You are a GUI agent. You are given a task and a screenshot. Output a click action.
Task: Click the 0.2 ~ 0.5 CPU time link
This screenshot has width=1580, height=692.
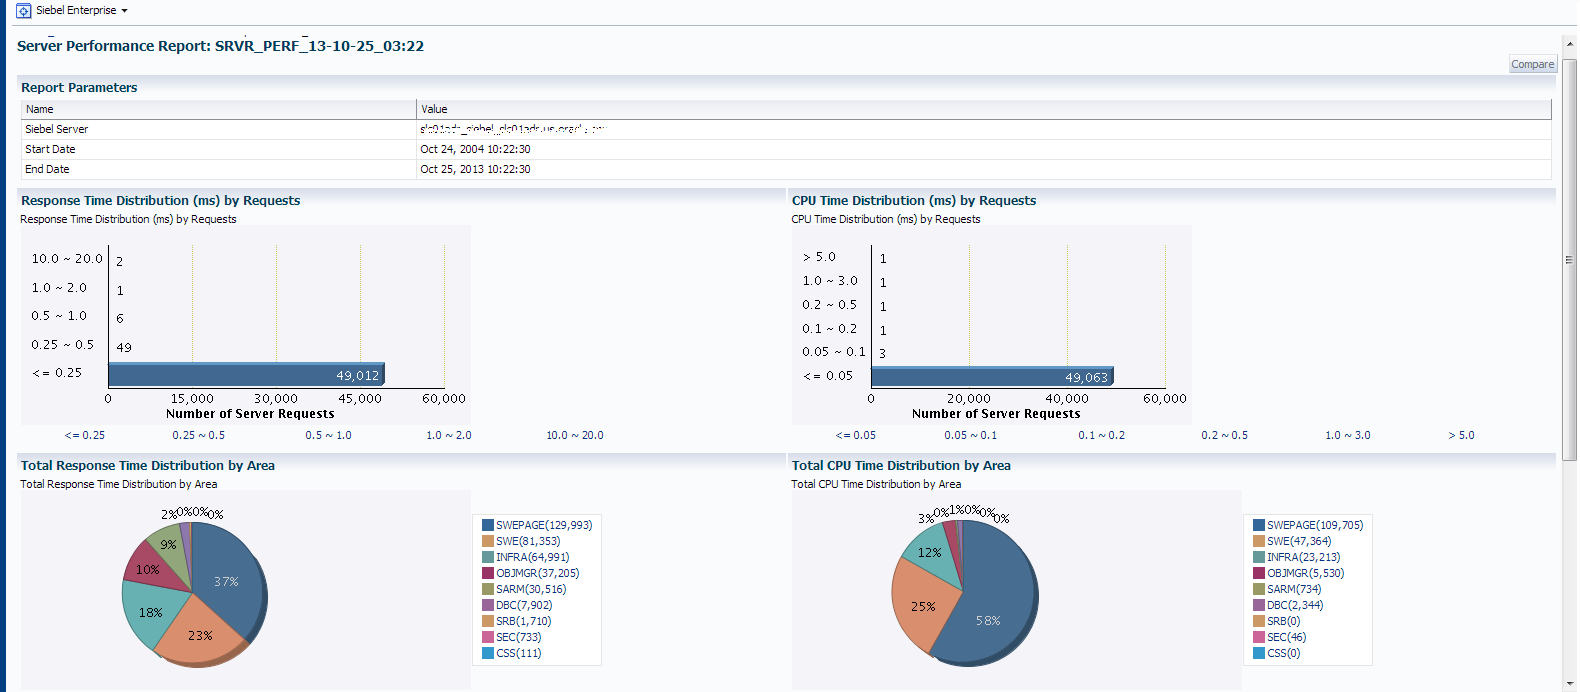1224,435
